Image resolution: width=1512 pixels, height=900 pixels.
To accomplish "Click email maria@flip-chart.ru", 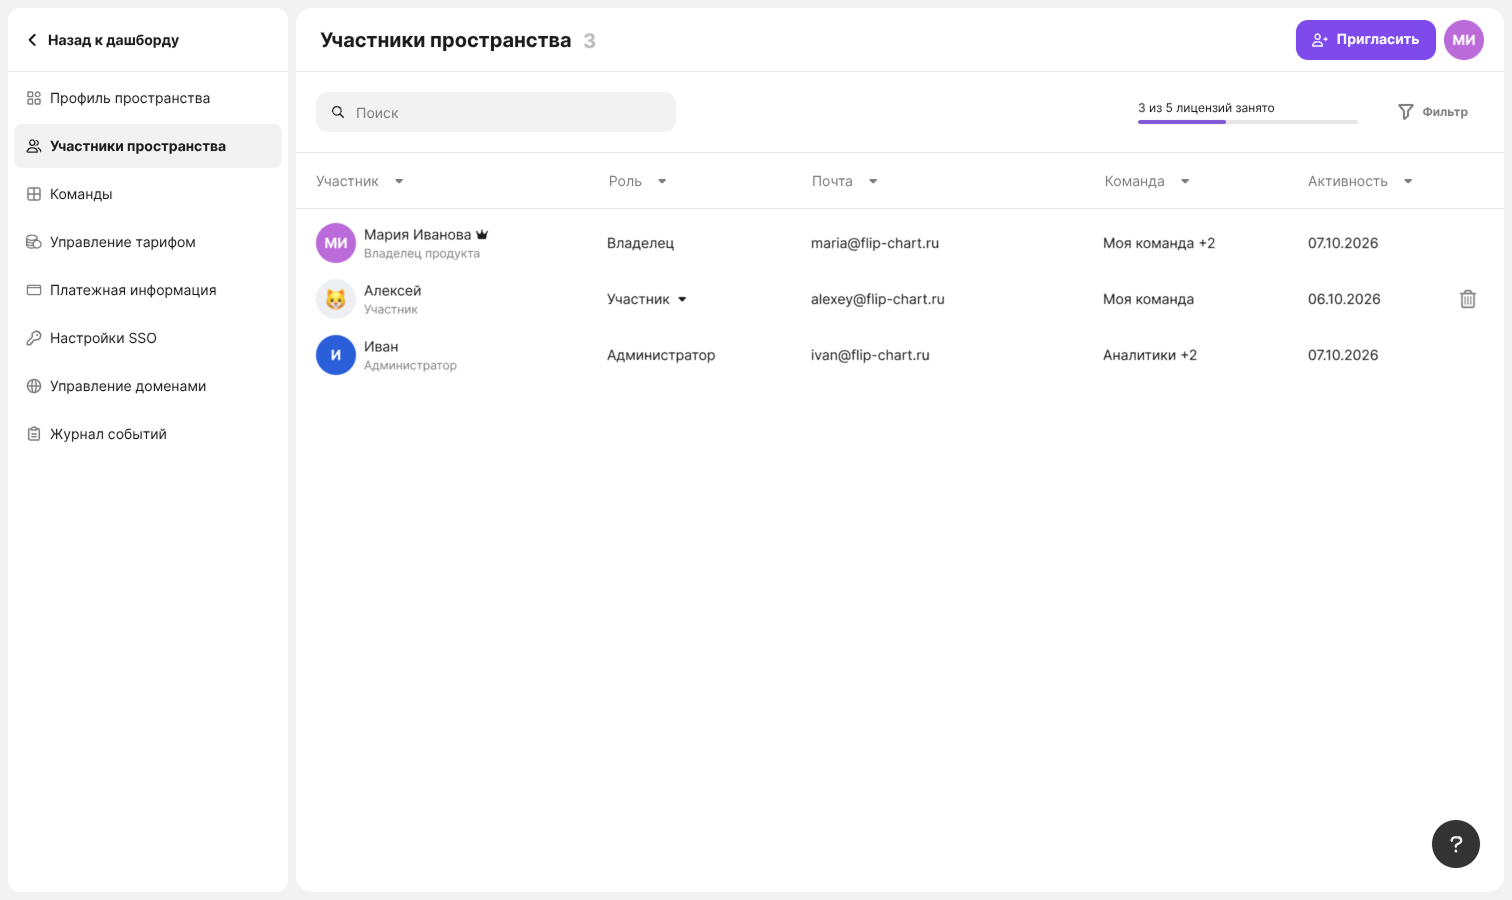I will [x=875, y=243].
